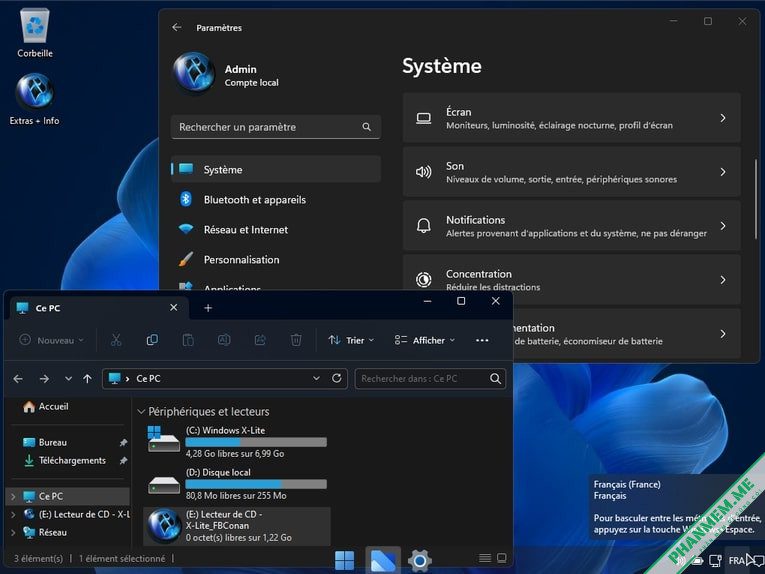Select the (D:) Disque local drive
Image resolution: width=765 pixels, height=574 pixels.
click(x=237, y=484)
